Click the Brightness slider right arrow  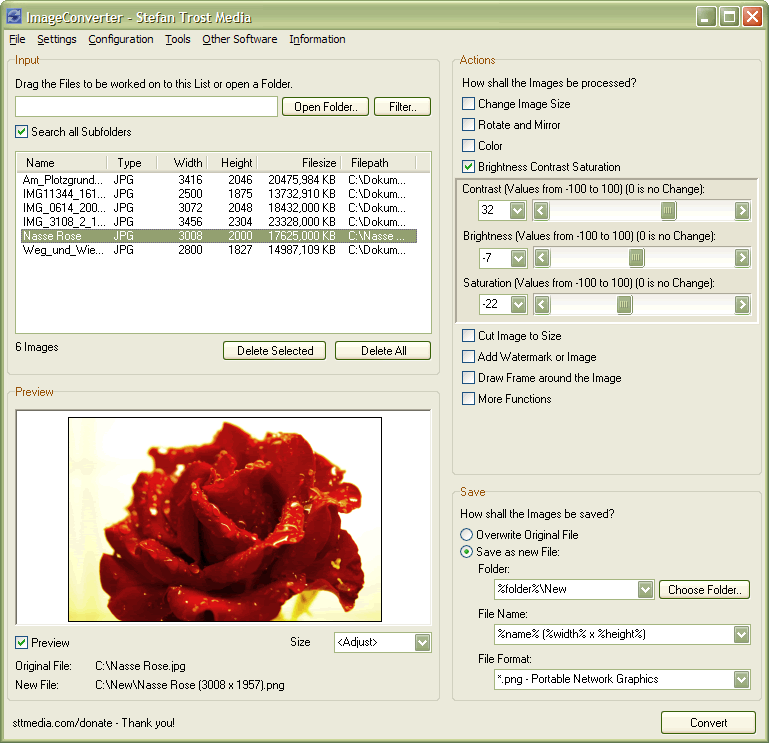coord(742,258)
